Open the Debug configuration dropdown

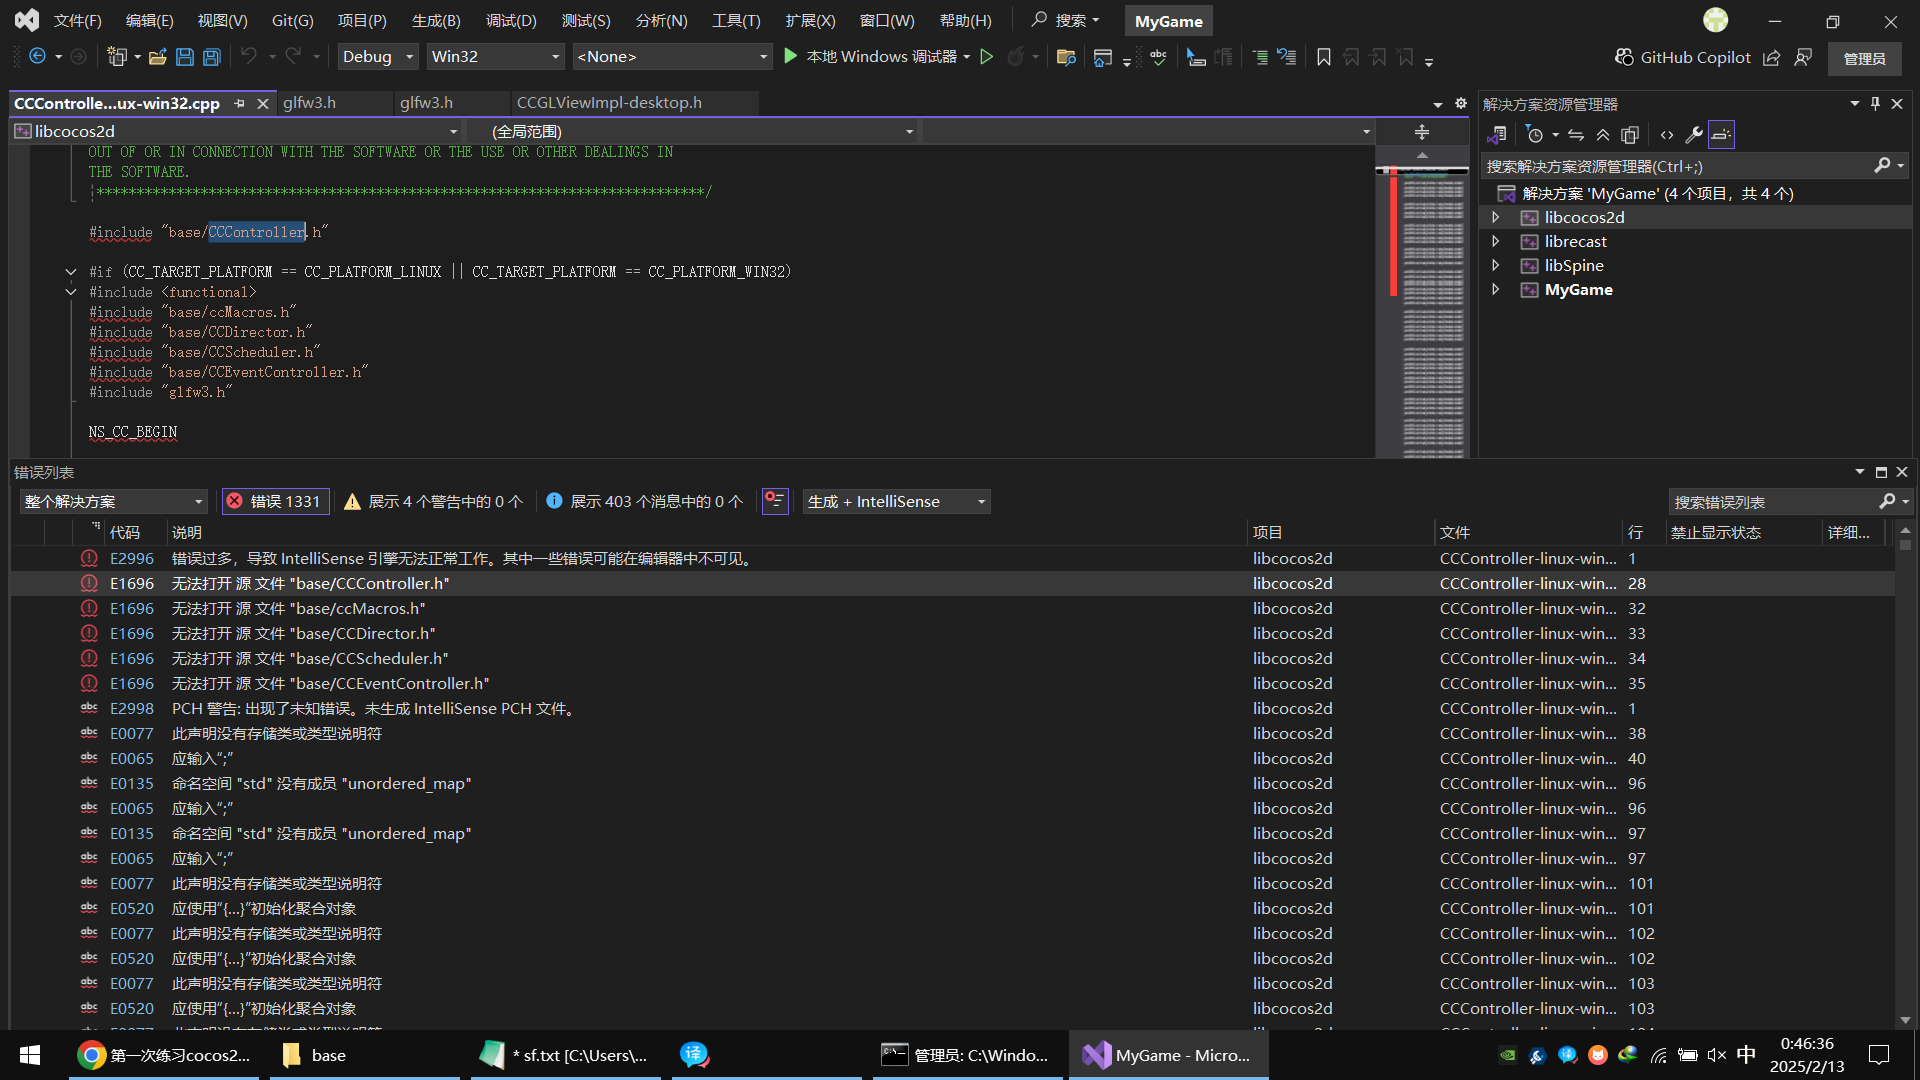[x=377, y=57]
